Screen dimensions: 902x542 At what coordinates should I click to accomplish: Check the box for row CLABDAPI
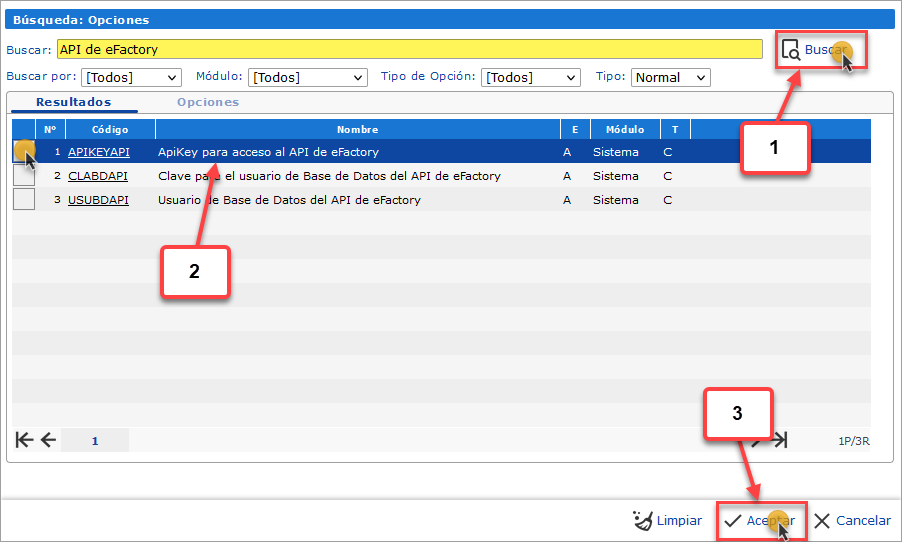[24, 175]
